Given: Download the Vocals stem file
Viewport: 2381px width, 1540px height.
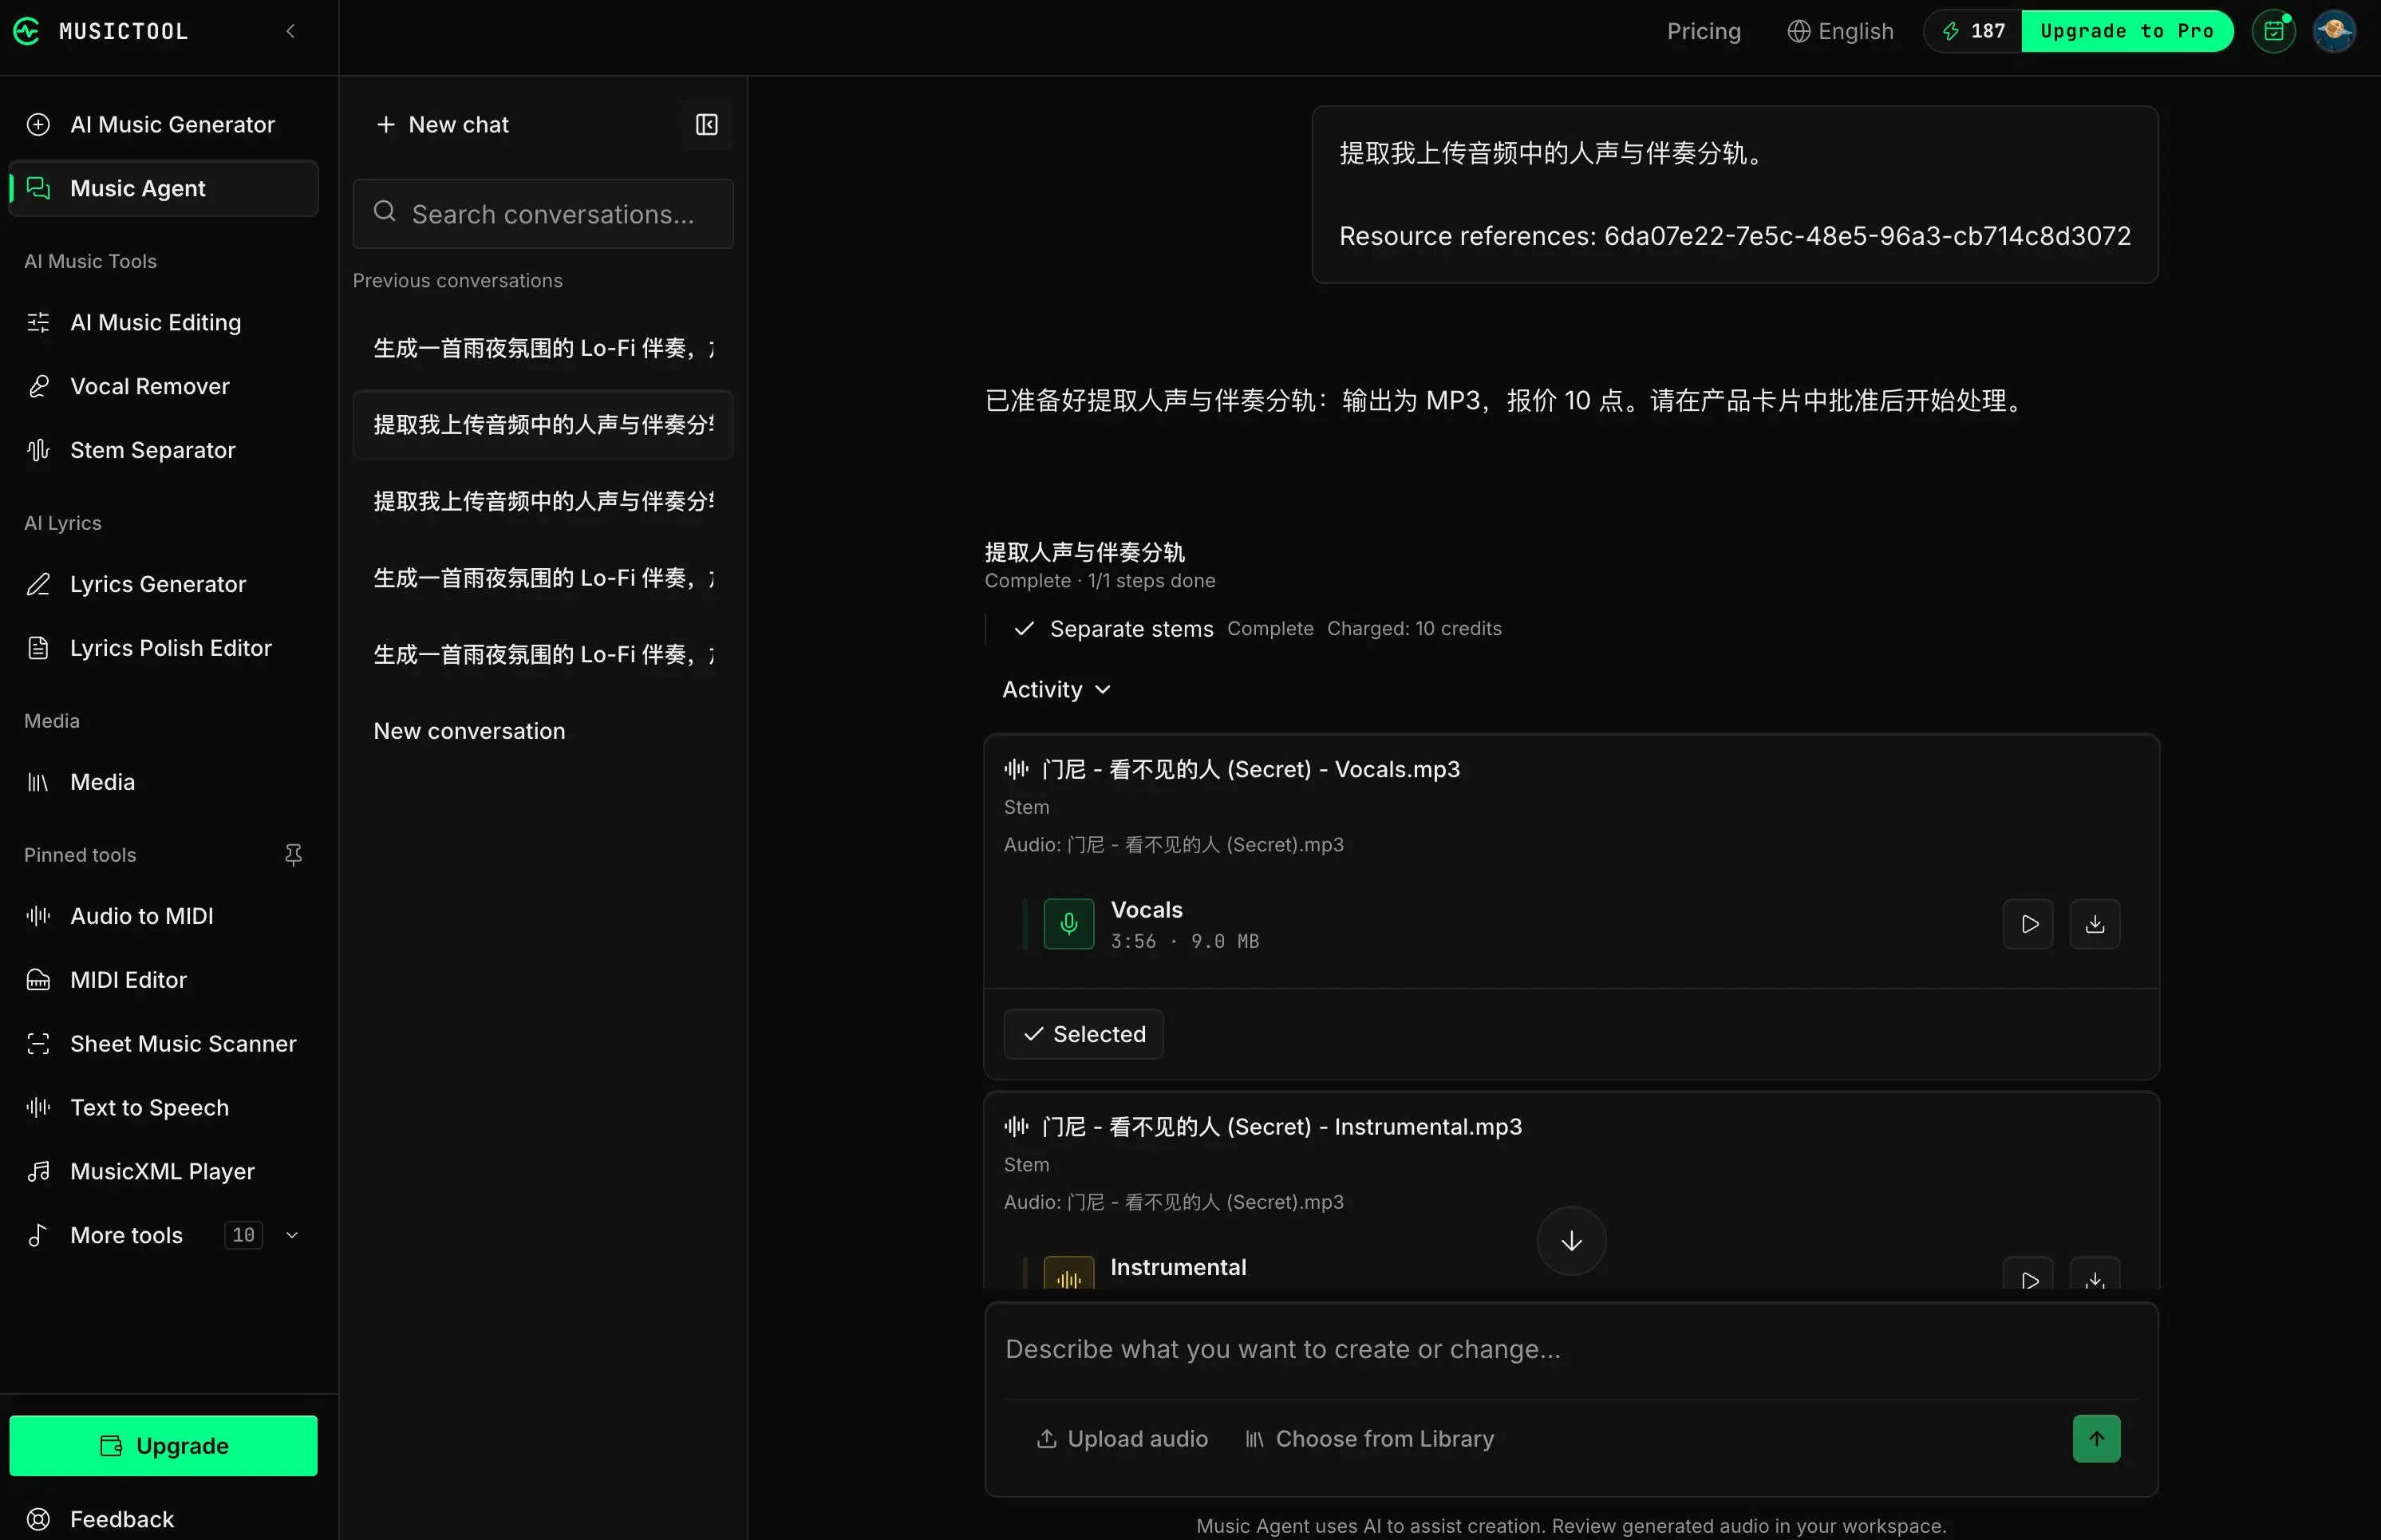Looking at the screenshot, I should [2095, 924].
